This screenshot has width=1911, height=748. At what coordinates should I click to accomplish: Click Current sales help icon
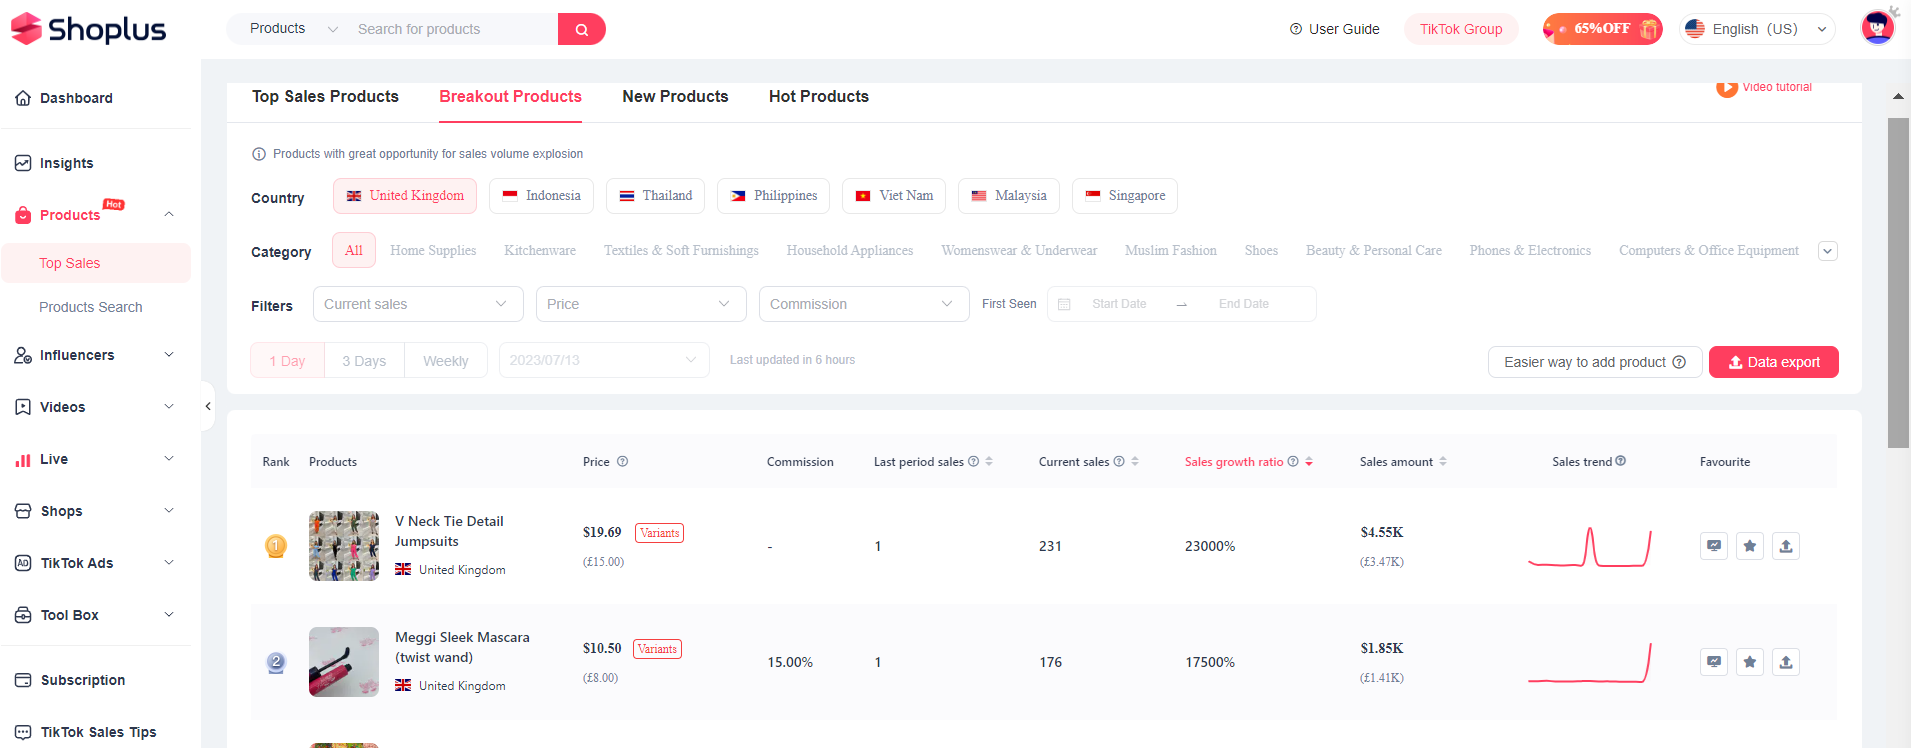pos(1119,462)
